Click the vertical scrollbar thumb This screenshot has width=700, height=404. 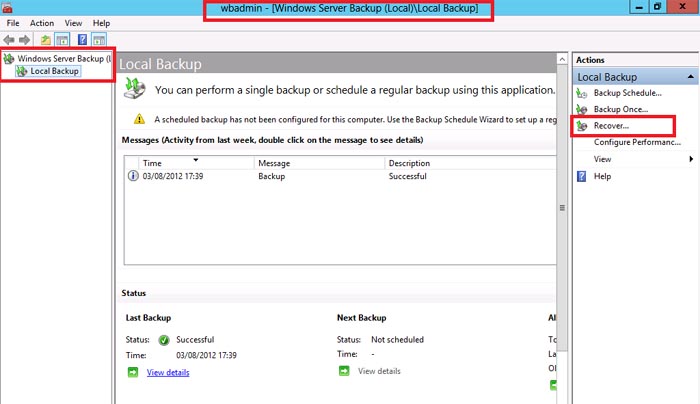tap(562, 208)
